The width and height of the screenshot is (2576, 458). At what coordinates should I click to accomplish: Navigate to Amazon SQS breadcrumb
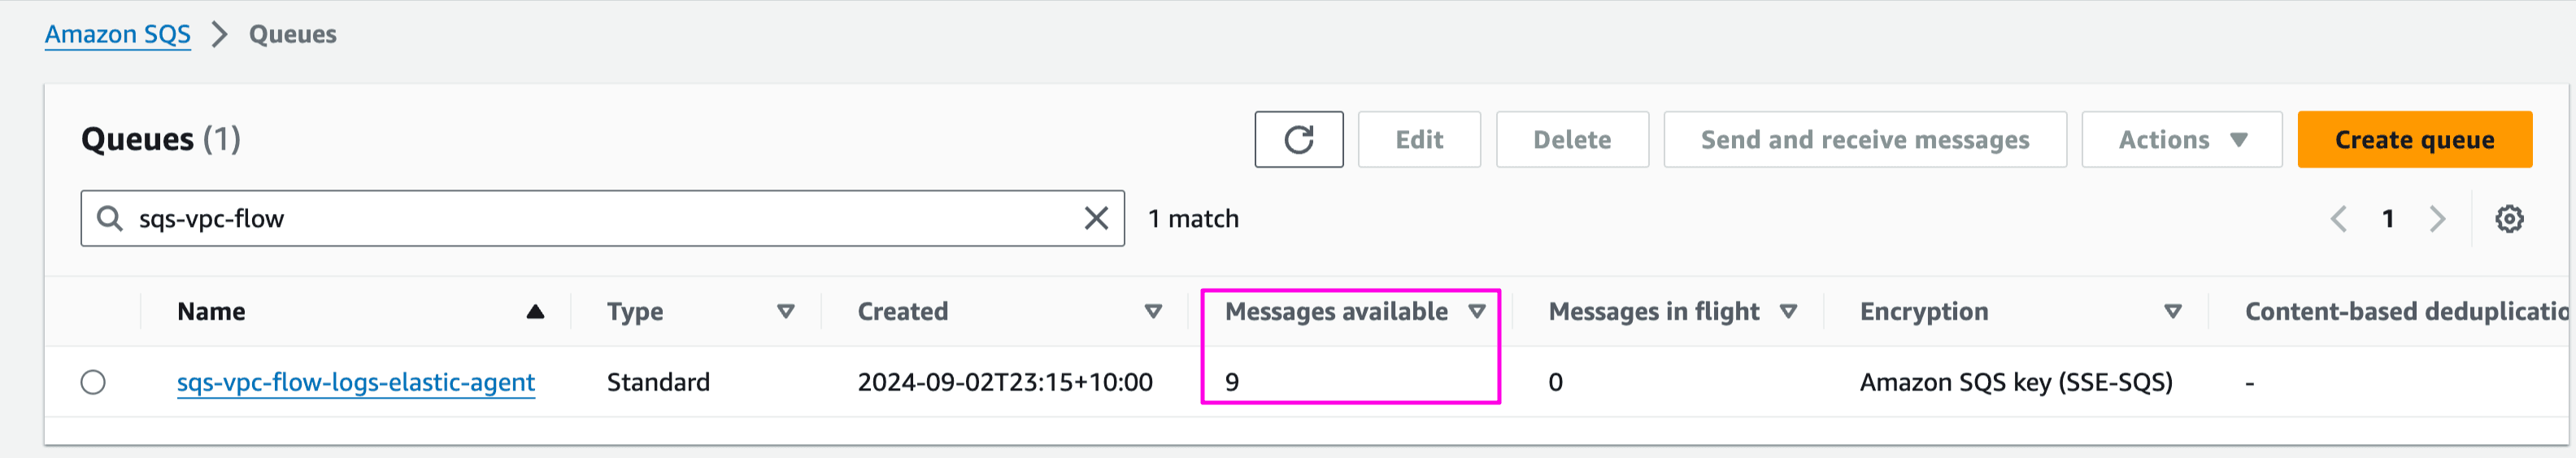(x=117, y=34)
